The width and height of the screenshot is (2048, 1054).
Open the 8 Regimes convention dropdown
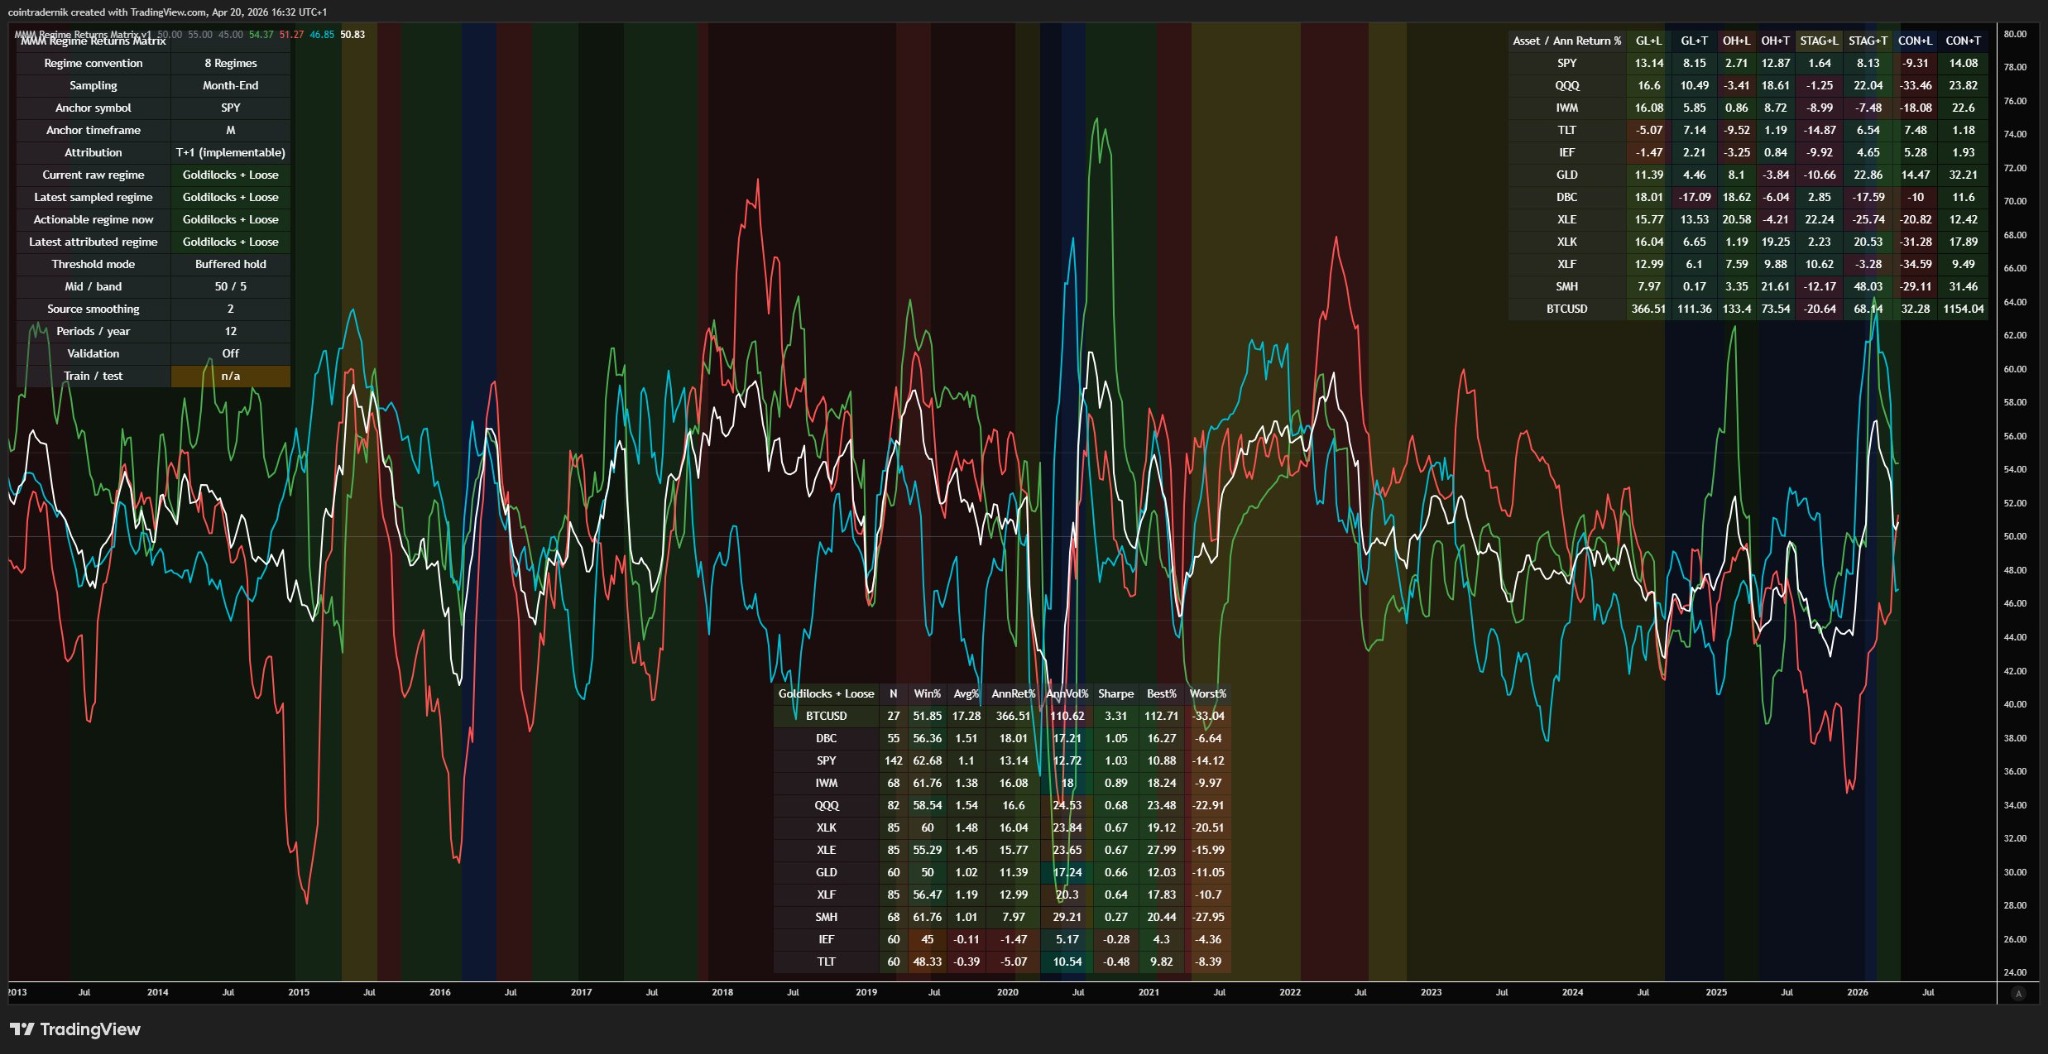230,62
